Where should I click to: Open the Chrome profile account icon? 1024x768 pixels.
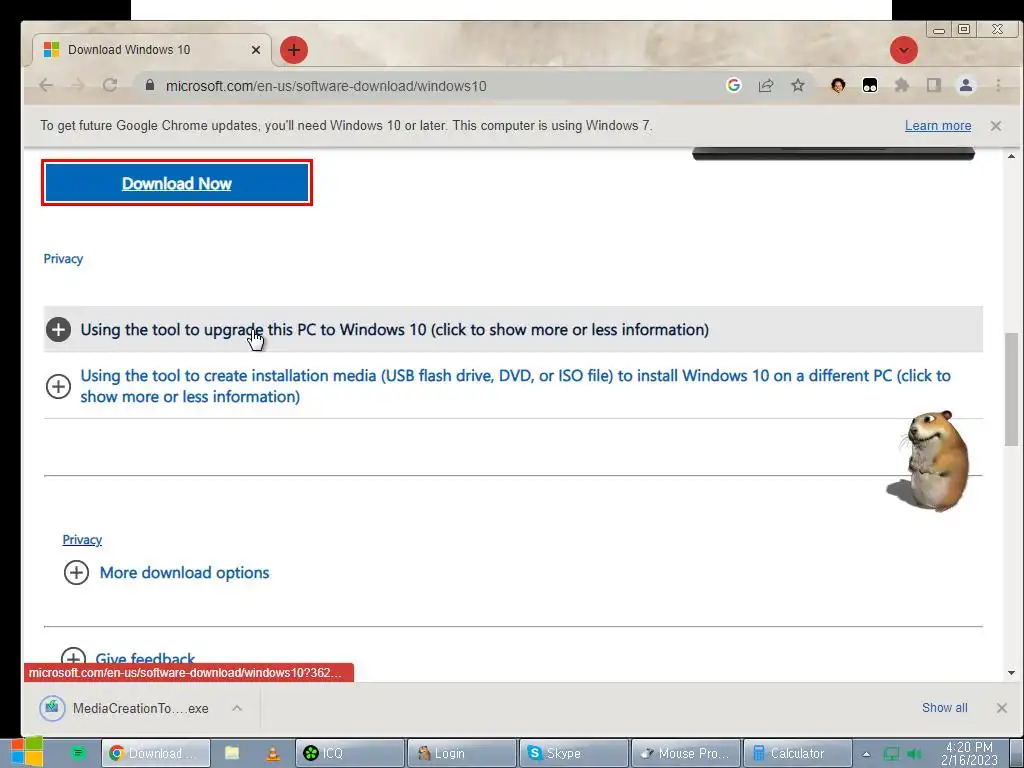coord(966,86)
